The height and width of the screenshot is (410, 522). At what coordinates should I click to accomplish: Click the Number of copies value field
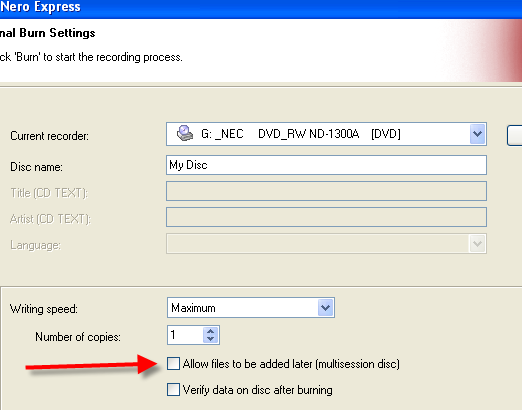point(185,335)
